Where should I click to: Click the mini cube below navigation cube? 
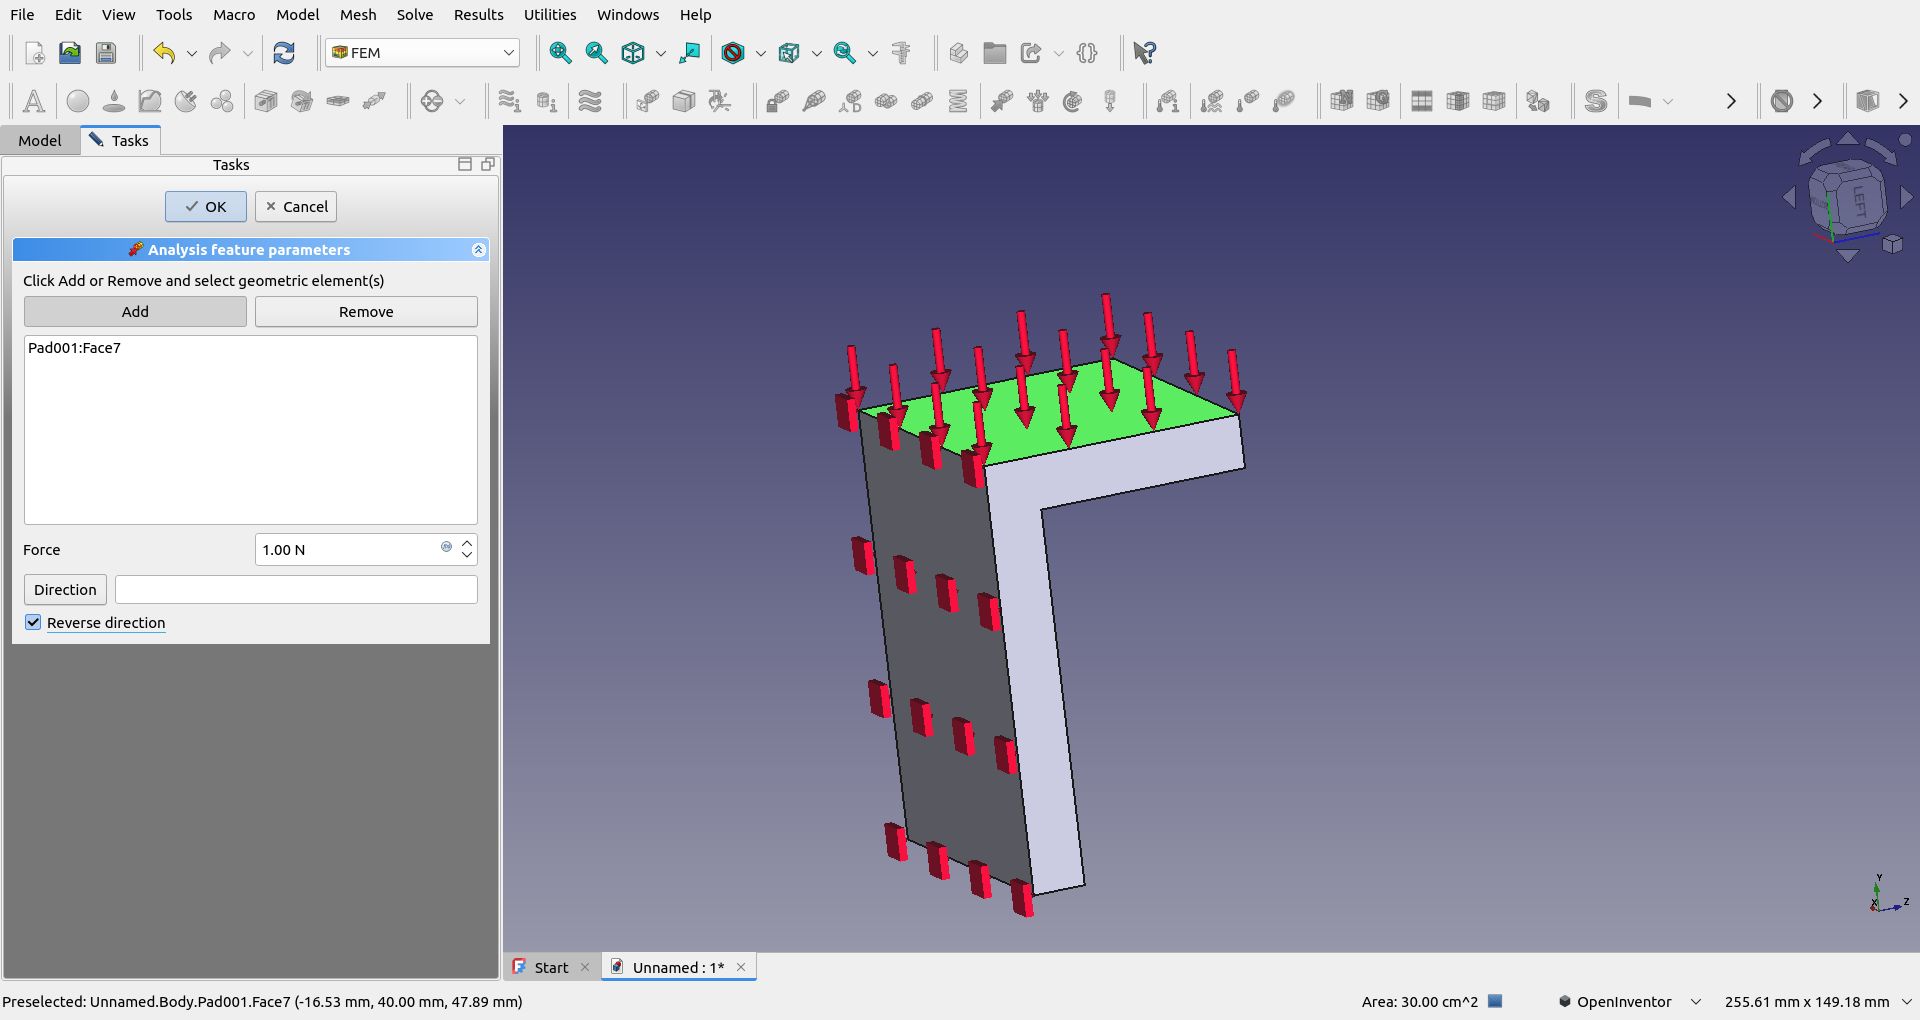(1892, 244)
